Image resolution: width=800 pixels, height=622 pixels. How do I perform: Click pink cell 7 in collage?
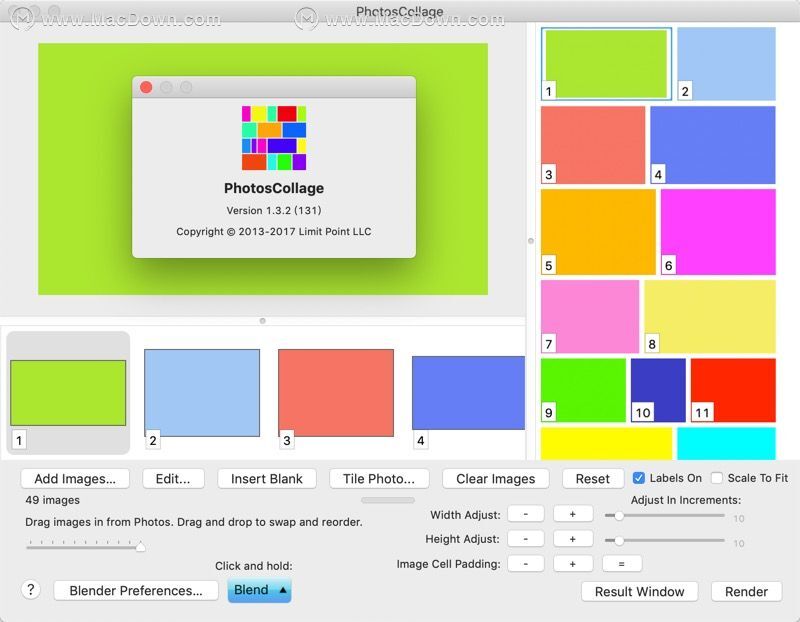point(590,316)
